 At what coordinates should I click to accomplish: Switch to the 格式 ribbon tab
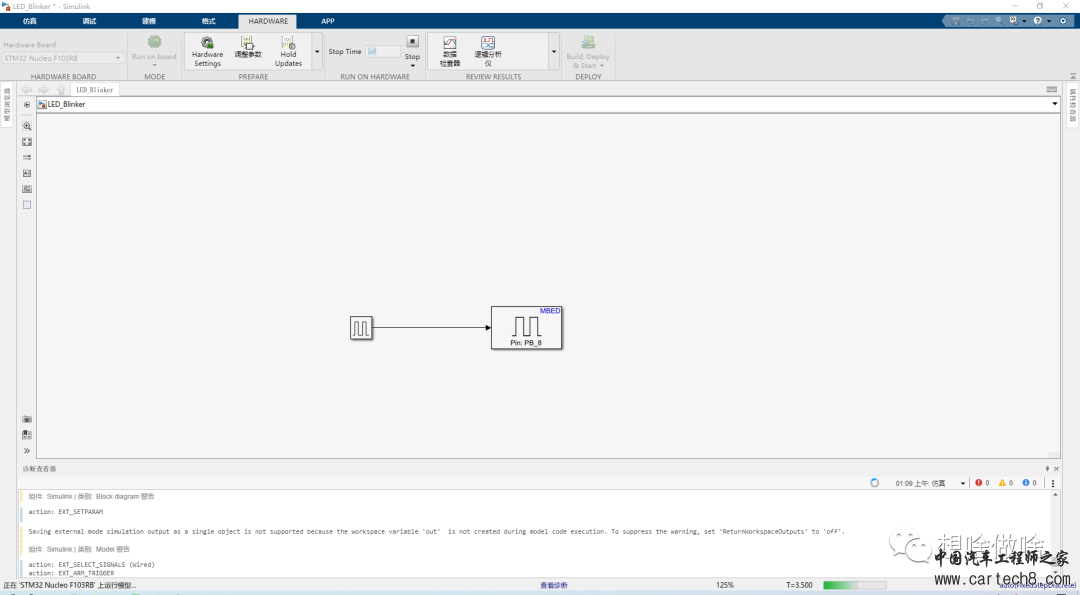pos(209,21)
